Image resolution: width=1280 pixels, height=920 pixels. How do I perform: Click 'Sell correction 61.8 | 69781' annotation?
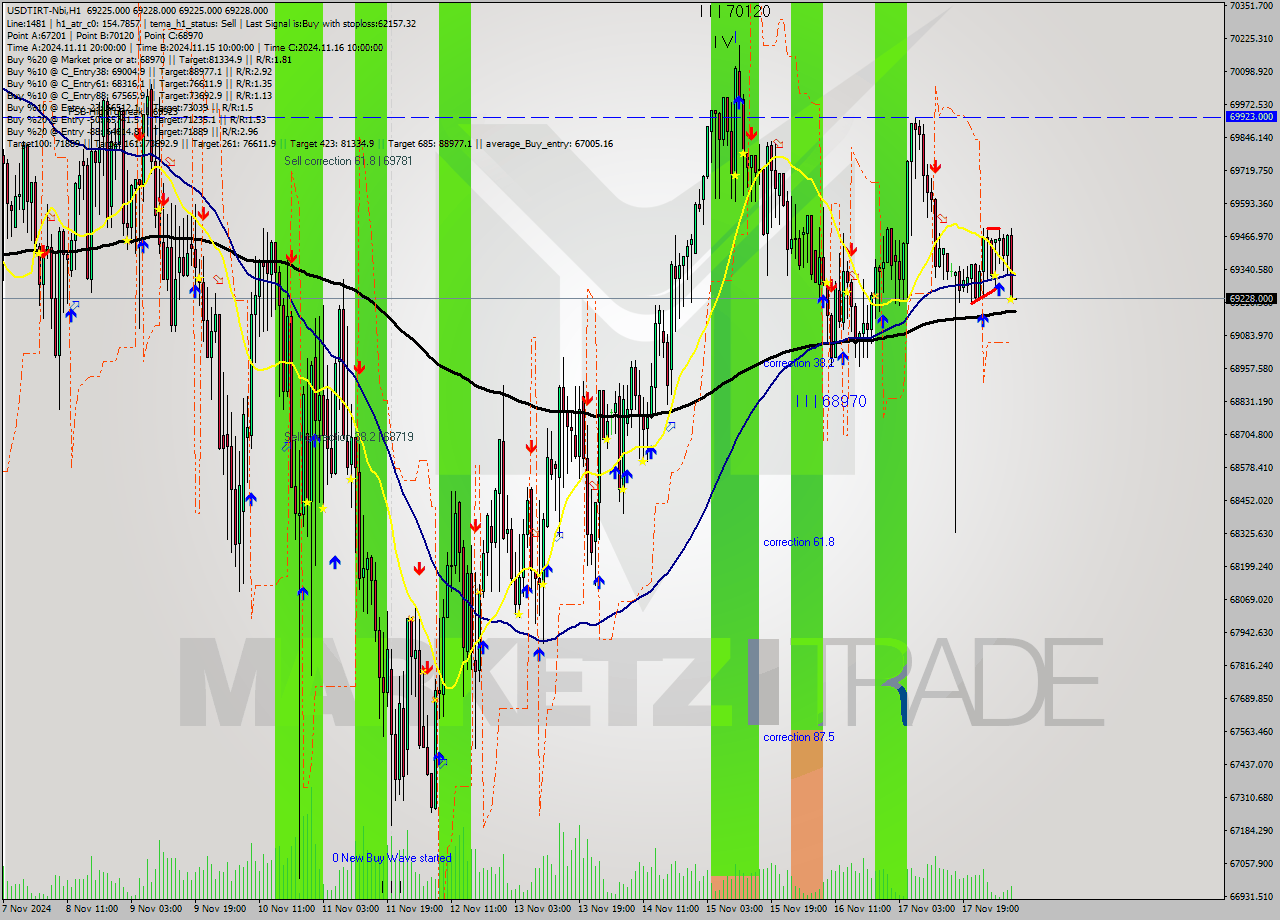pyautogui.click(x=348, y=160)
